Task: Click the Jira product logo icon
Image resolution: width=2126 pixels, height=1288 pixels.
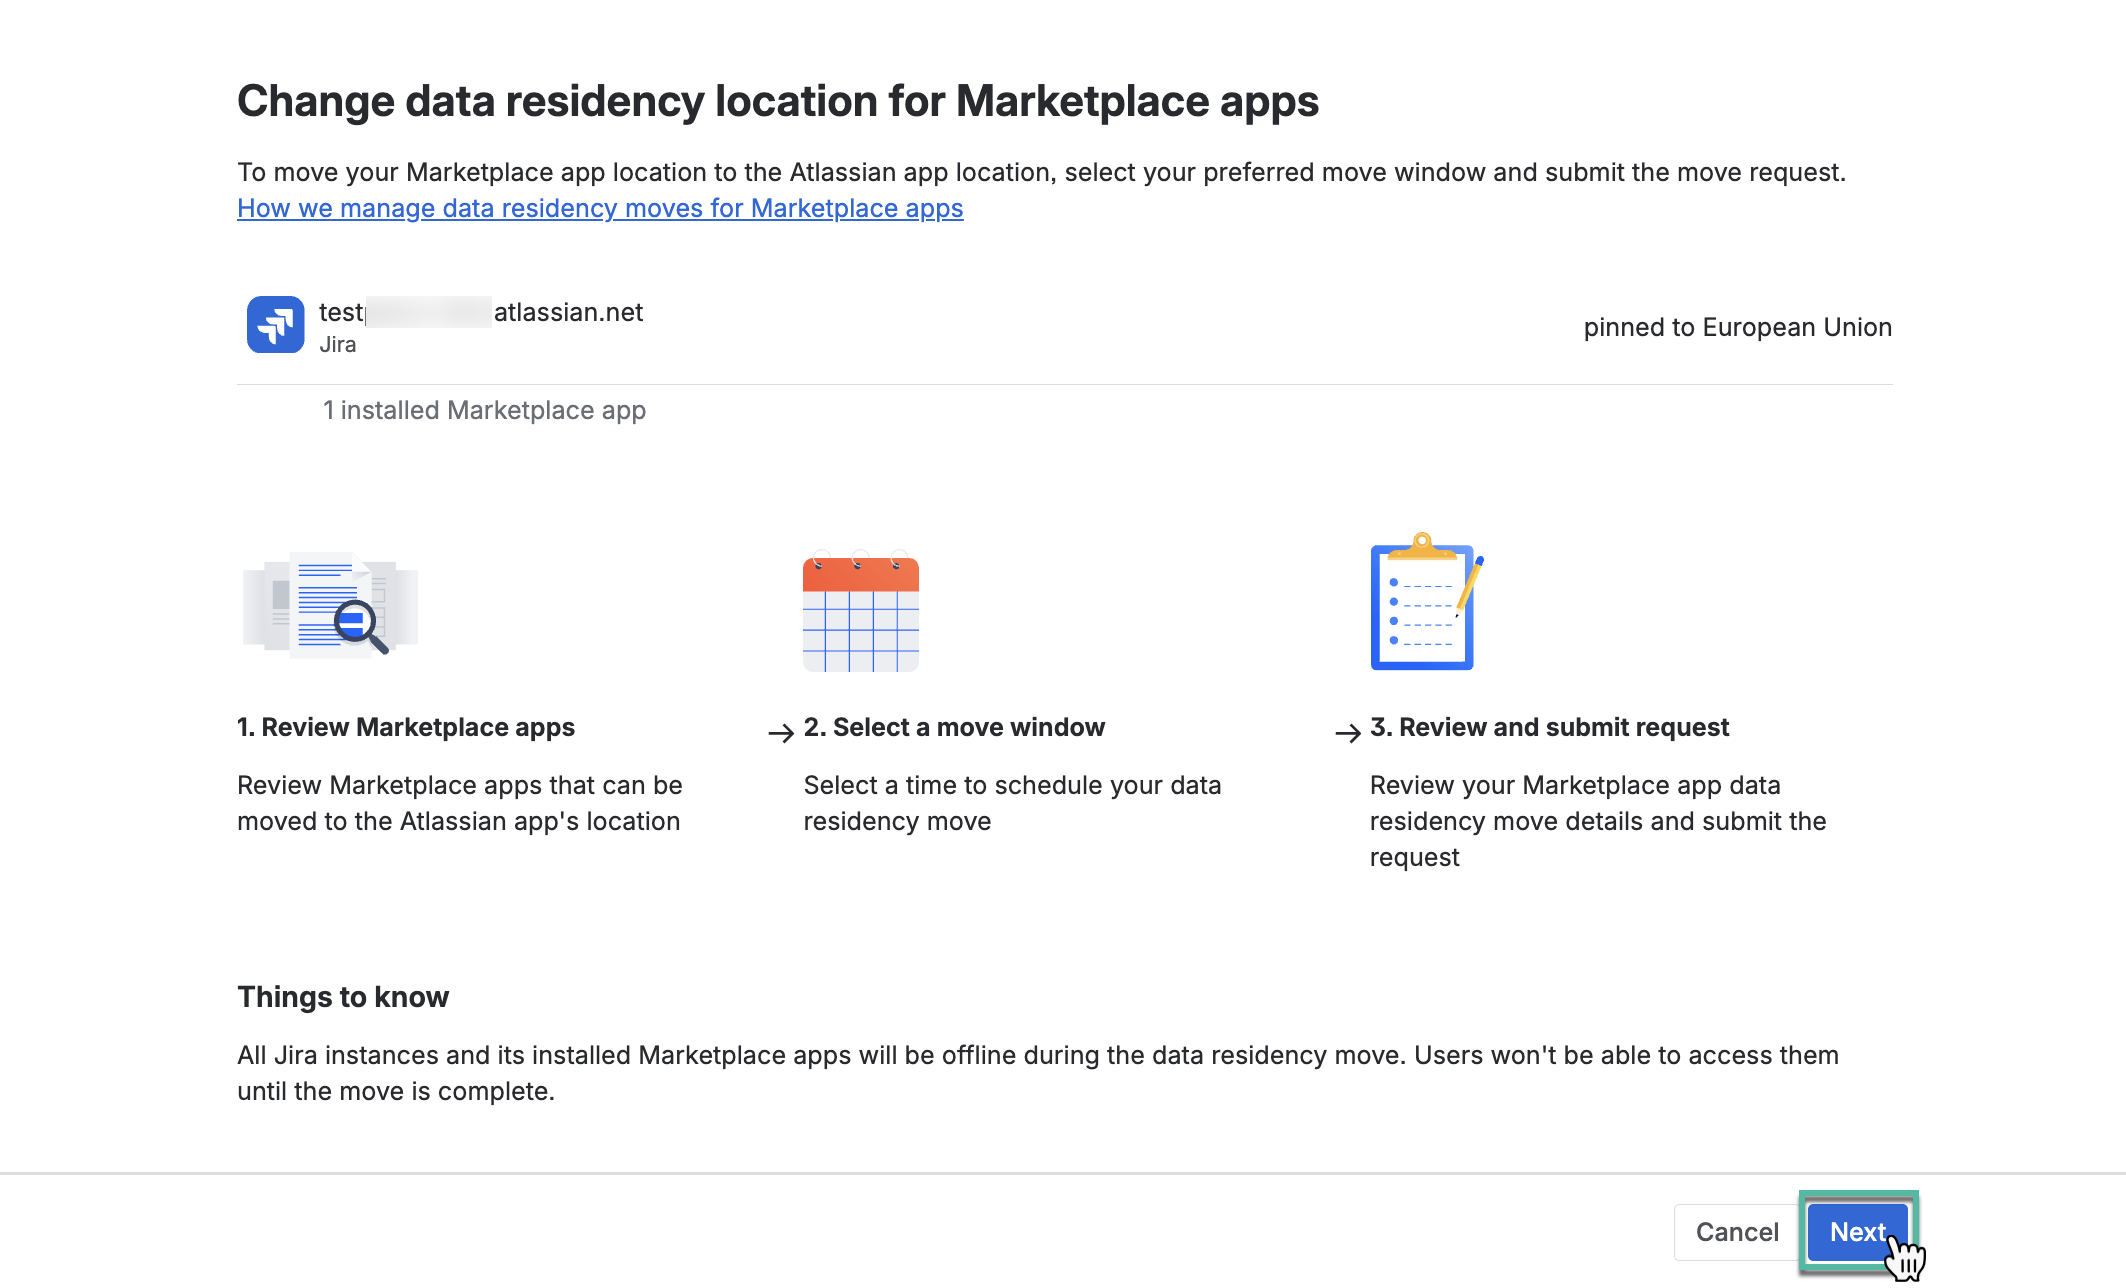Action: (275, 325)
